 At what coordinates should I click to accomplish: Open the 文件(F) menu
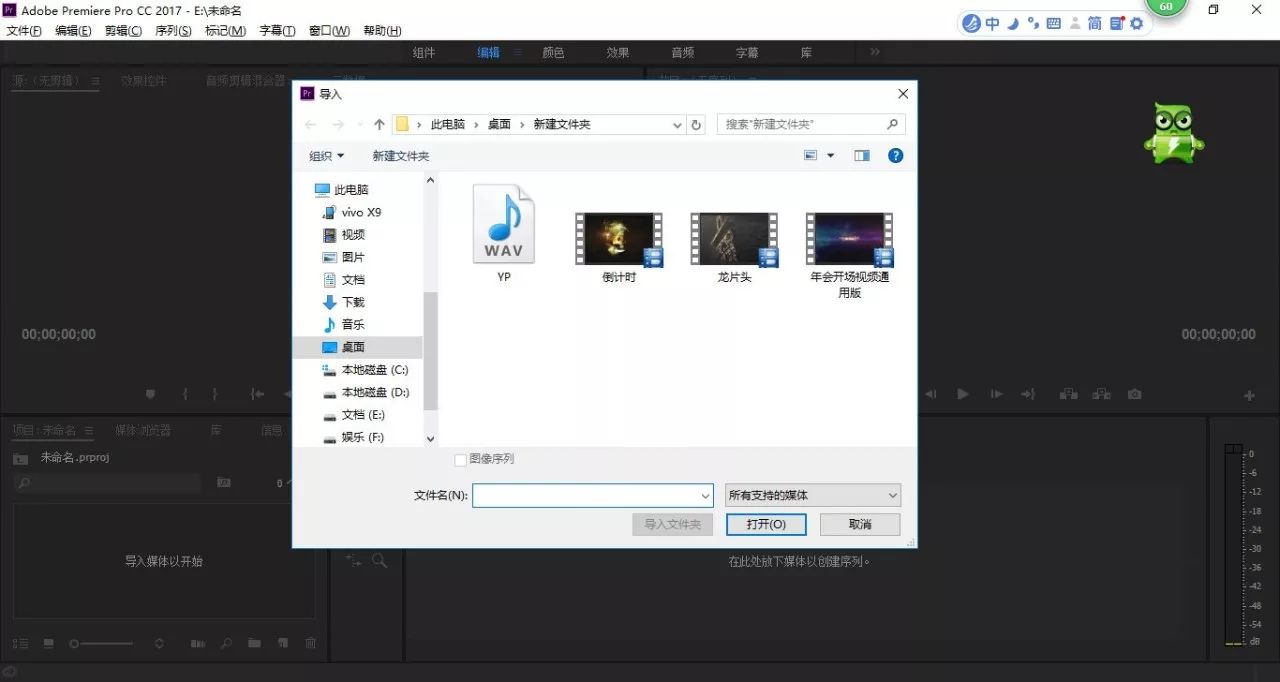24,31
